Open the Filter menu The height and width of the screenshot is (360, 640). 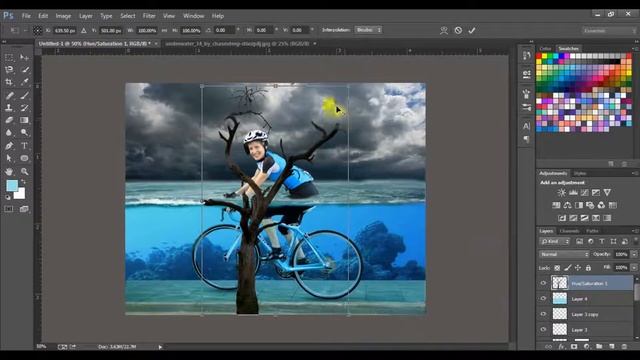(x=149, y=16)
